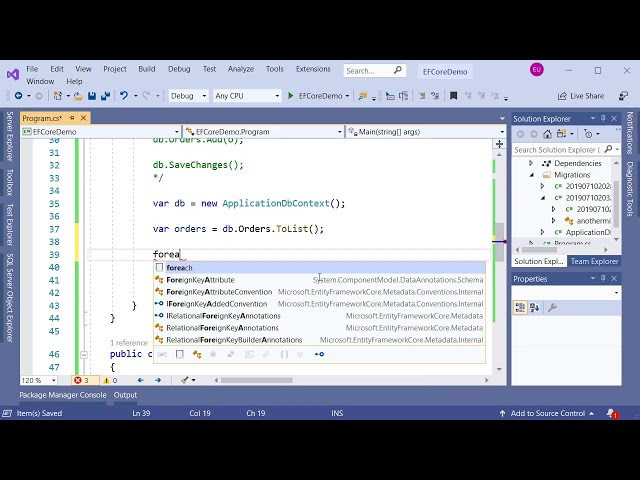The width and height of the screenshot is (640, 480).
Task: Expand the ApplicationDb tree node
Action: pyautogui.click(x=542, y=232)
